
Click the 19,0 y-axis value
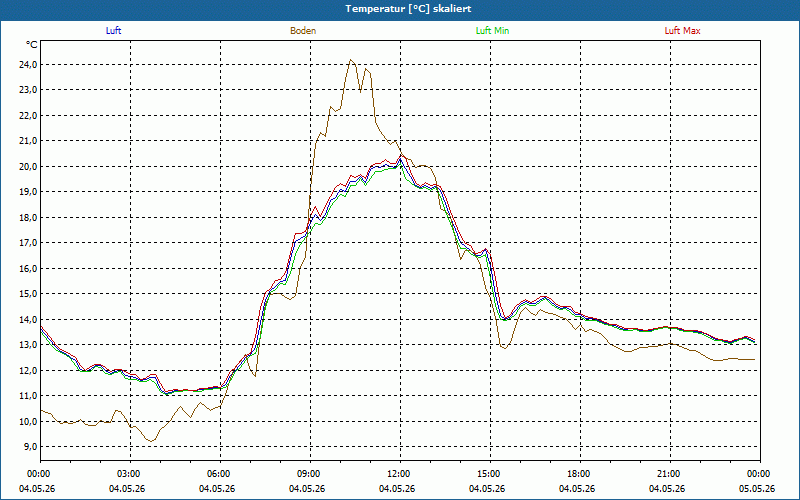pos(29,192)
